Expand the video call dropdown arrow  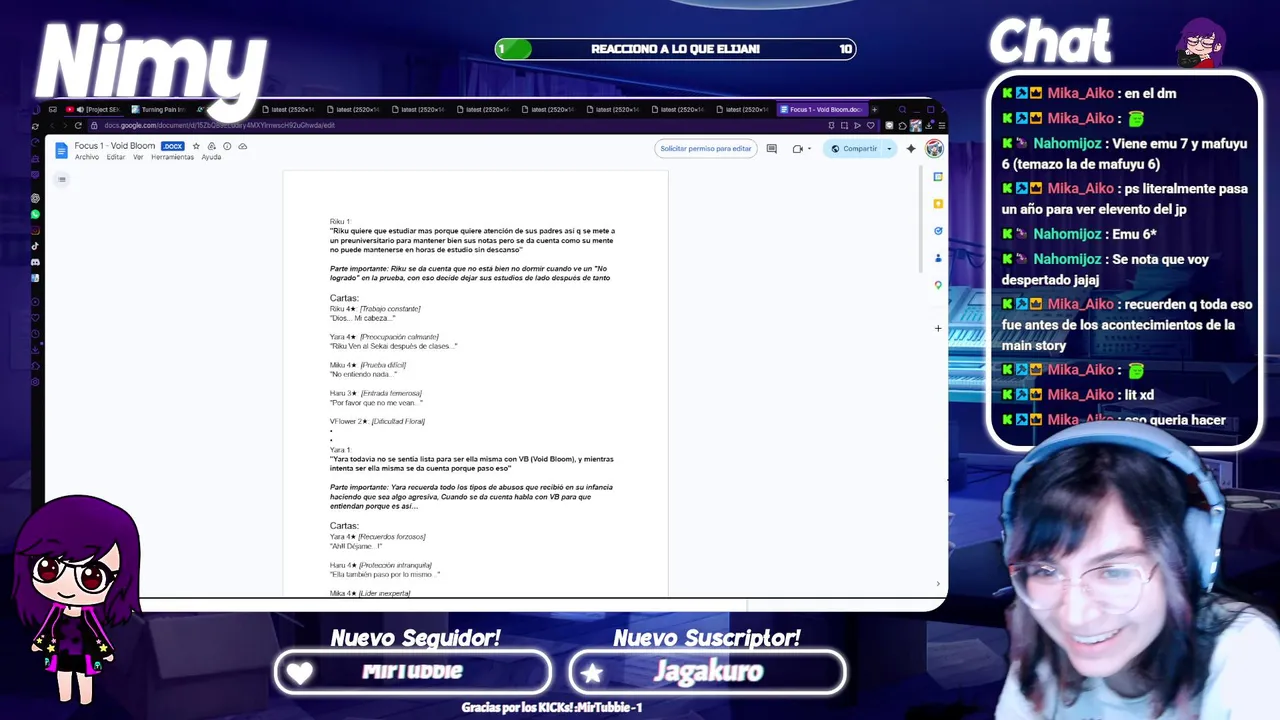tap(809, 149)
